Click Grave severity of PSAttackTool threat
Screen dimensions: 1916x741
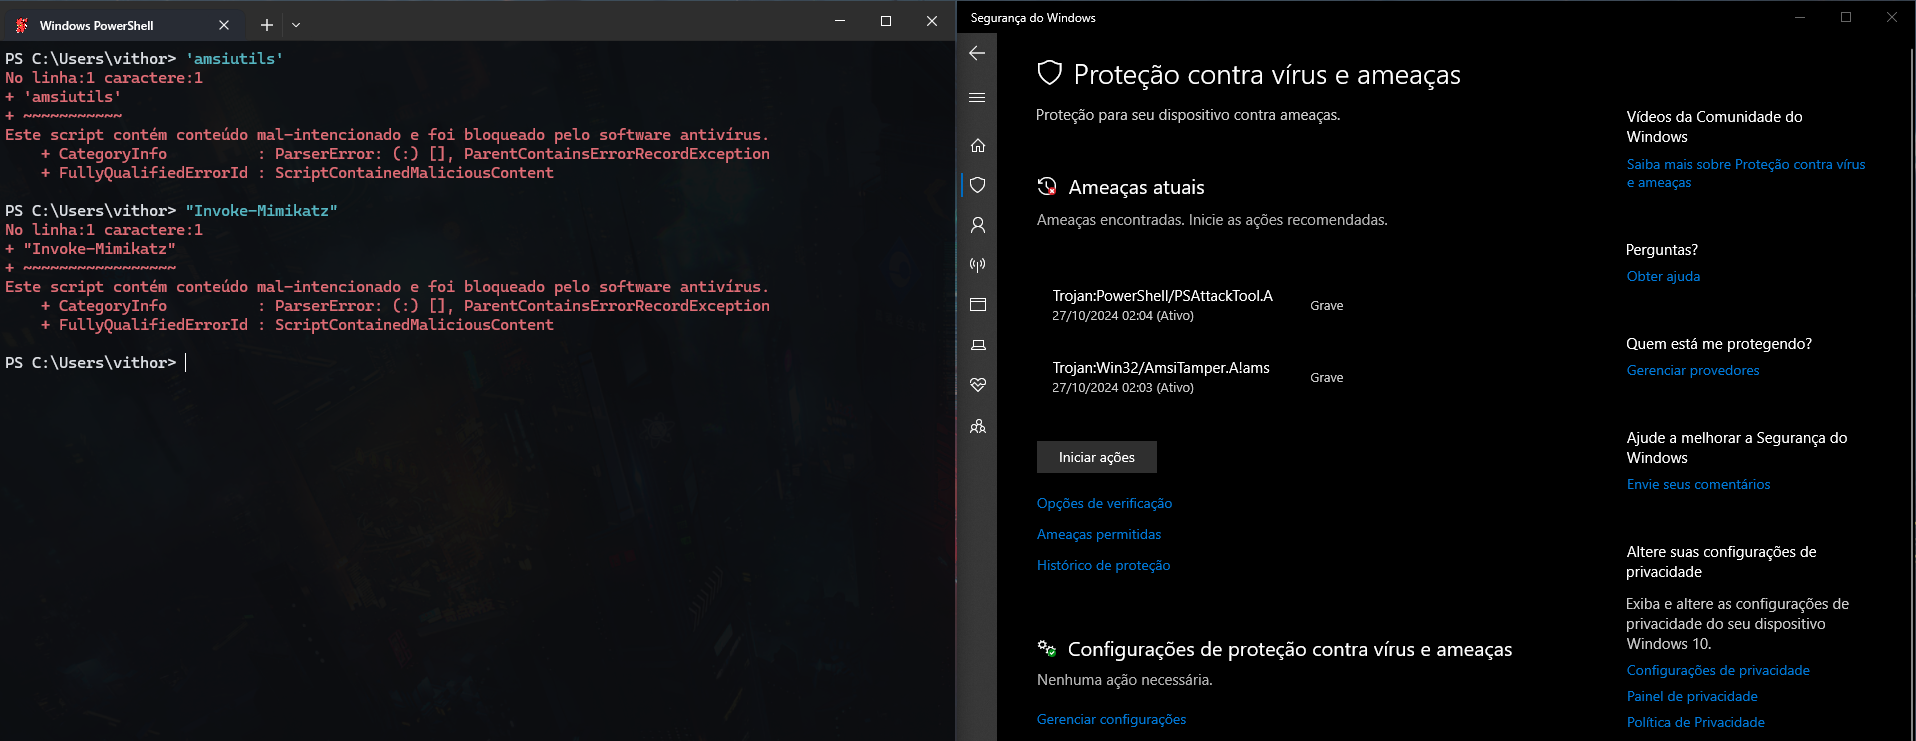pyautogui.click(x=1326, y=306)
